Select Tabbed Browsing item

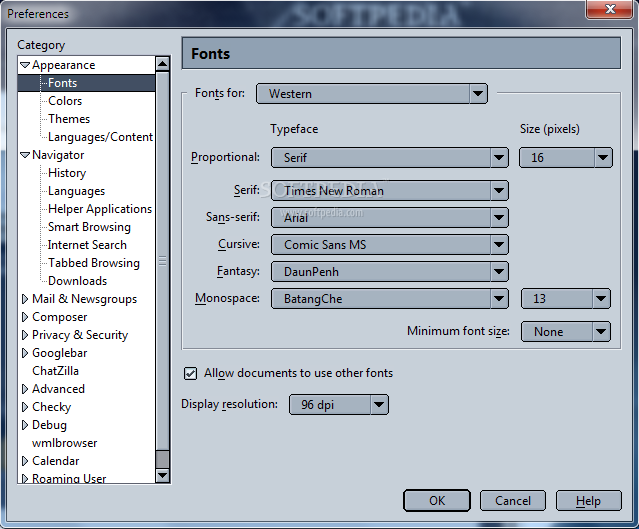tap(94, 263)
